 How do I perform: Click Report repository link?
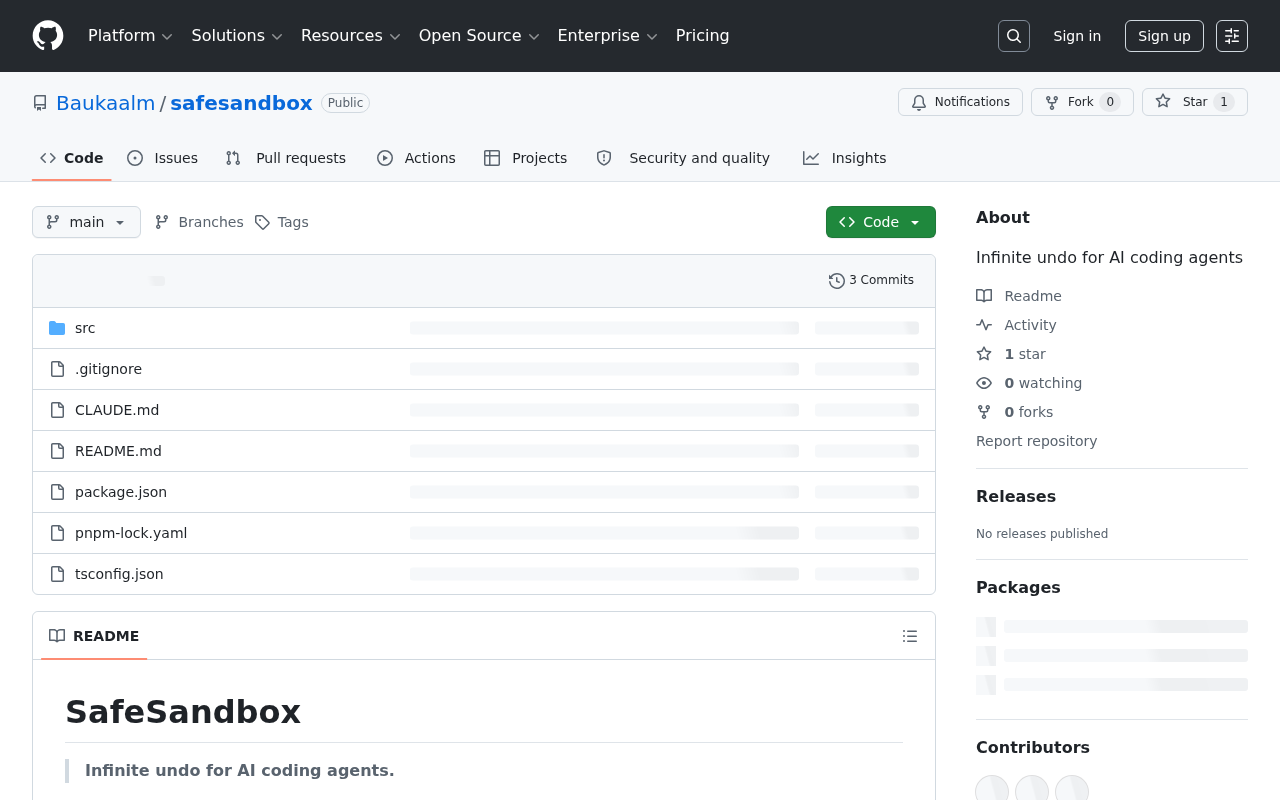(x=1036, y=441)
